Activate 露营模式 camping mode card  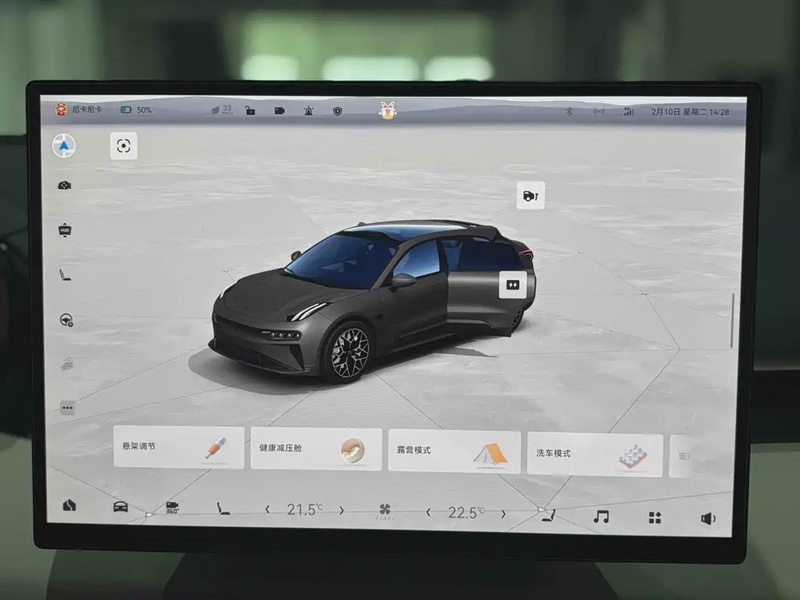coord(454,451)
